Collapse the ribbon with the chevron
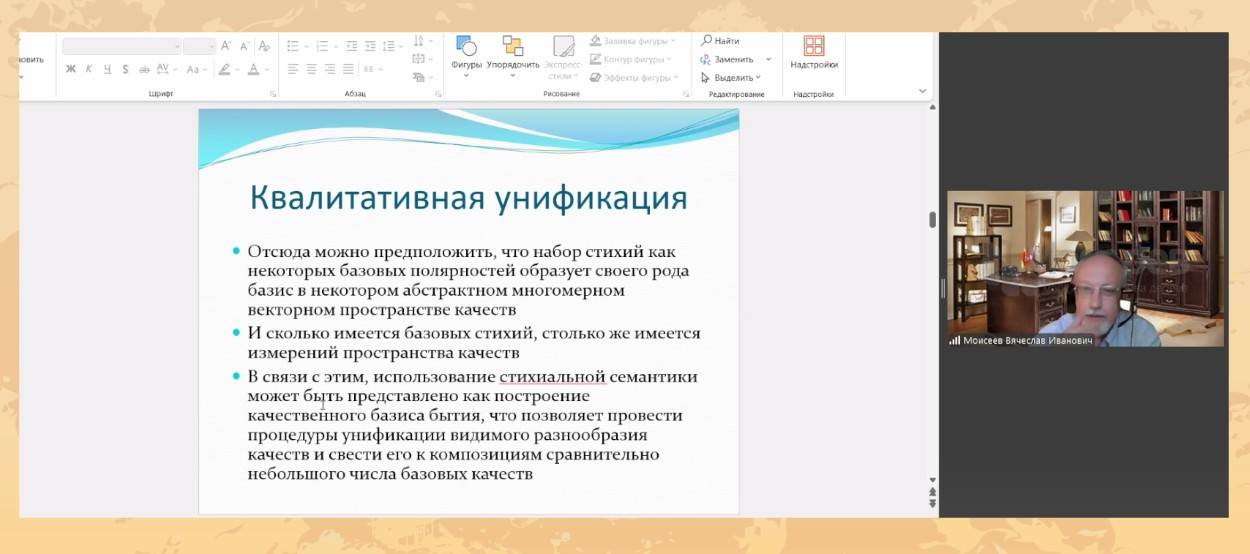This screenshot has width=1250, height=554. (923, 91)
